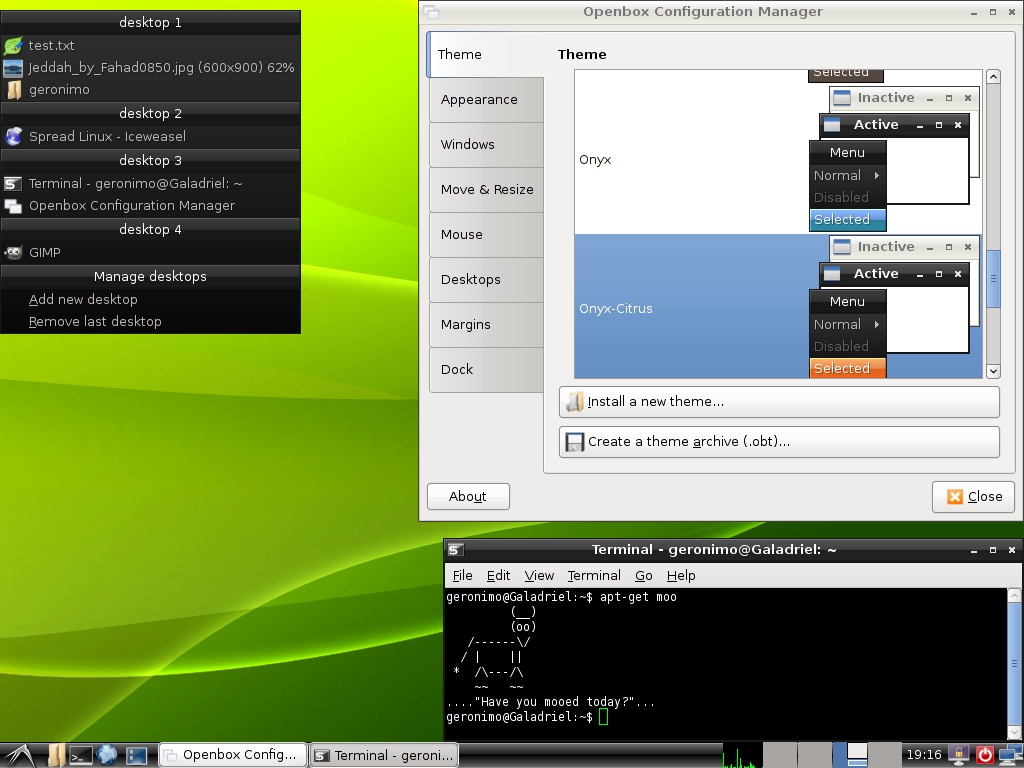Open Terminal window title bar icon

[456, 550]
